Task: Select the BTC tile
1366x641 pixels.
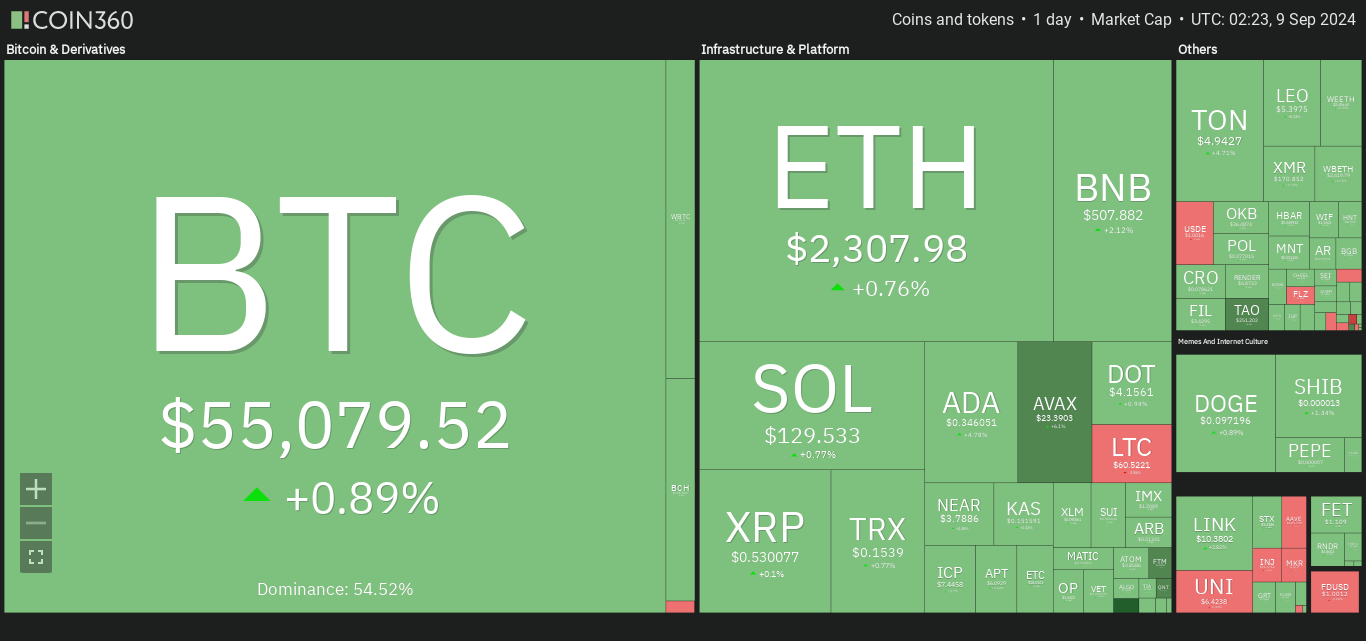Action: click(335, 336)
